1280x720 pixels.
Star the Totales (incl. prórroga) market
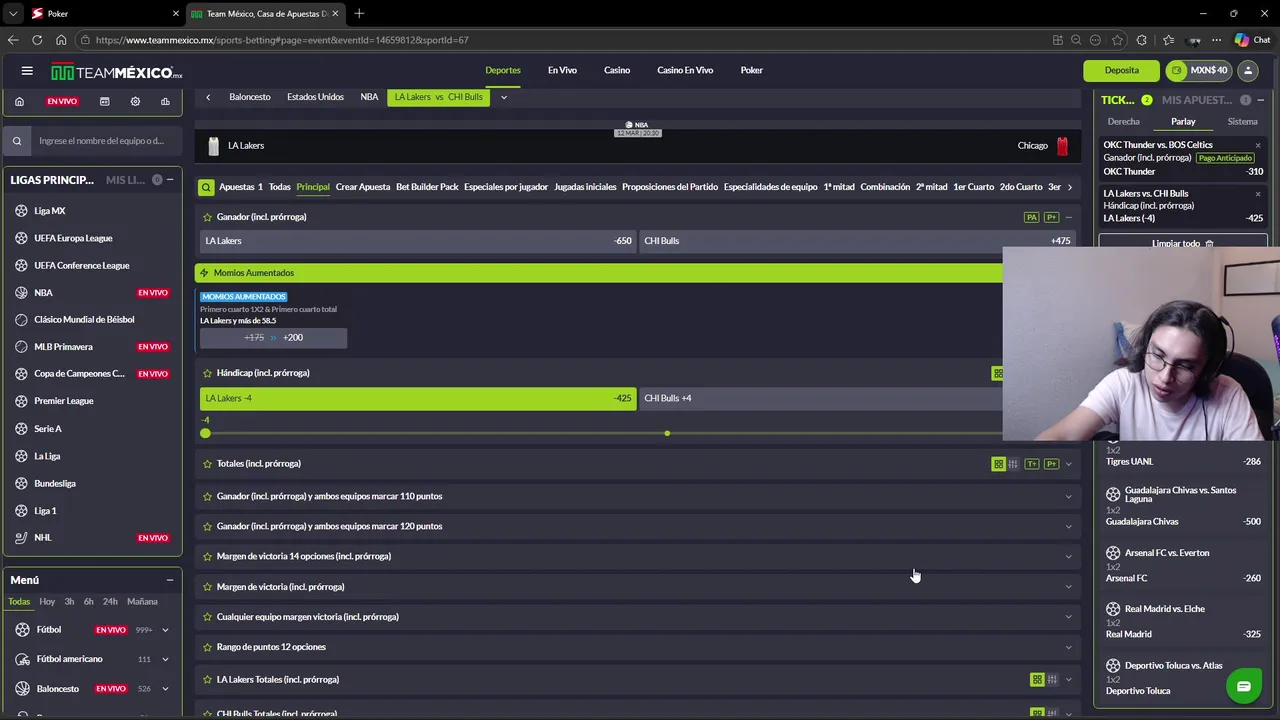coord(207,464)
